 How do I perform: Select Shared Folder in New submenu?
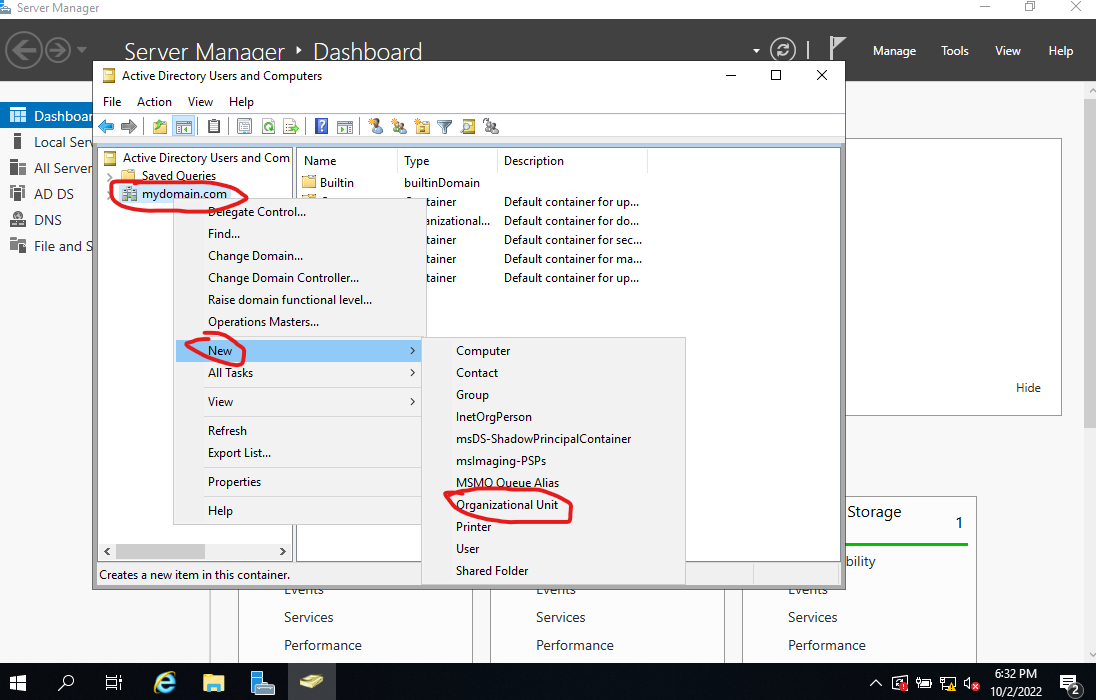pyautogui.click(x=554, y=571)
